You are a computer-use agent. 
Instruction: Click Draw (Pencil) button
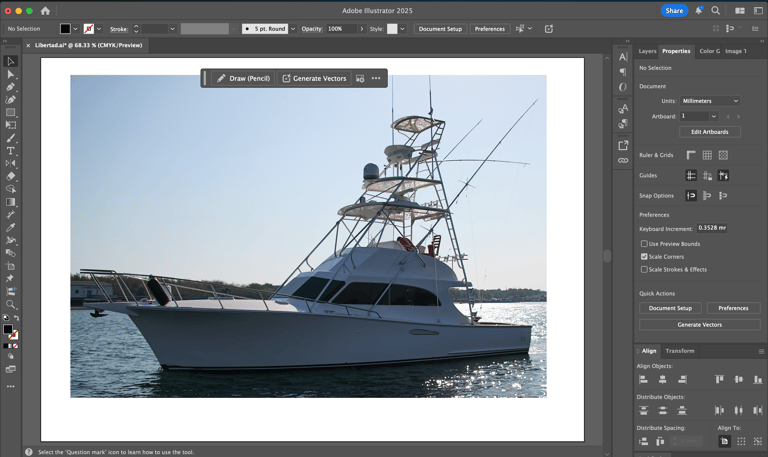tap(243, 78)
